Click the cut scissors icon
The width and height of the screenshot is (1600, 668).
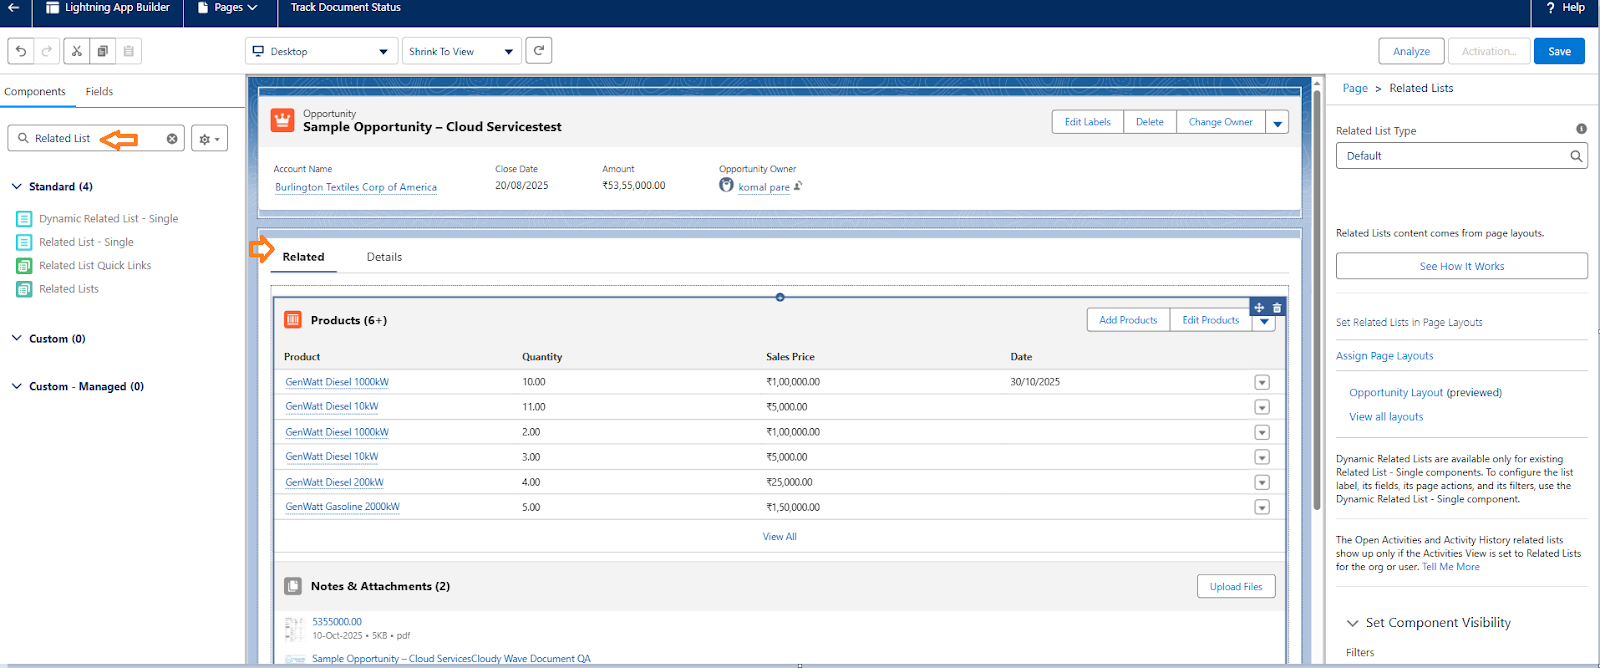point(76,51)
